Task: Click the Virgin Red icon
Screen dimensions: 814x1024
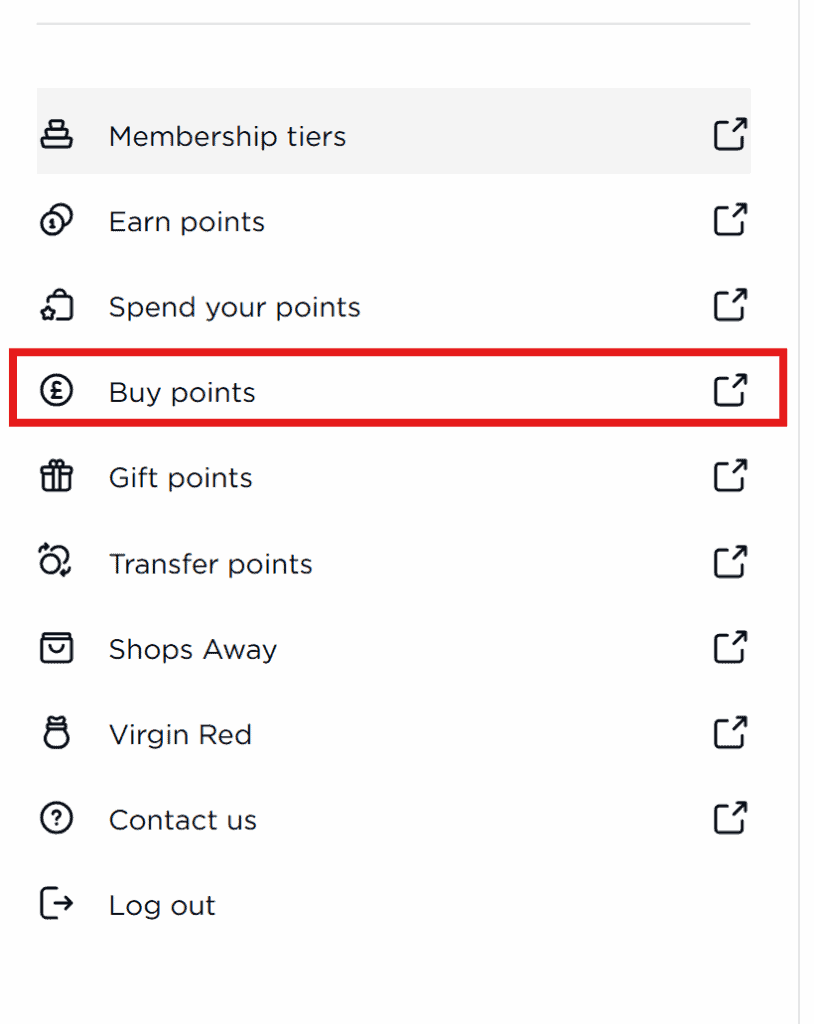Action: pyautogui.click(x=56, y=734)
